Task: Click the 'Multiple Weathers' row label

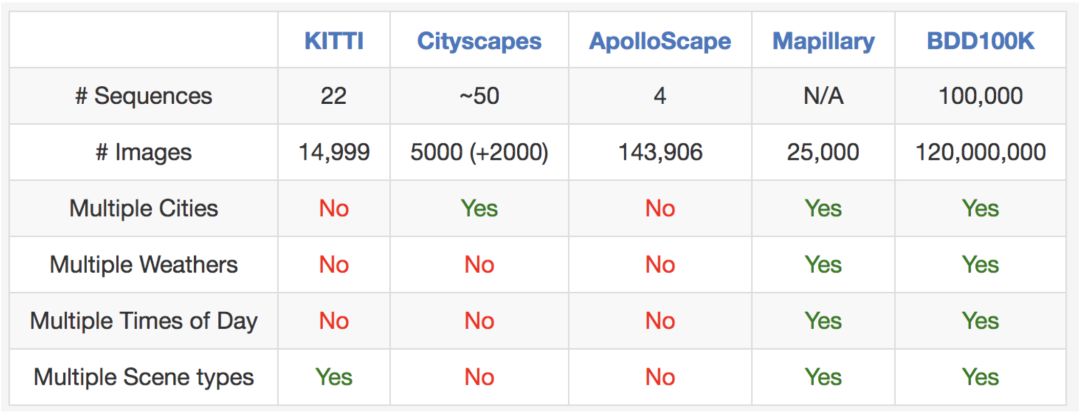Action: 144,264
